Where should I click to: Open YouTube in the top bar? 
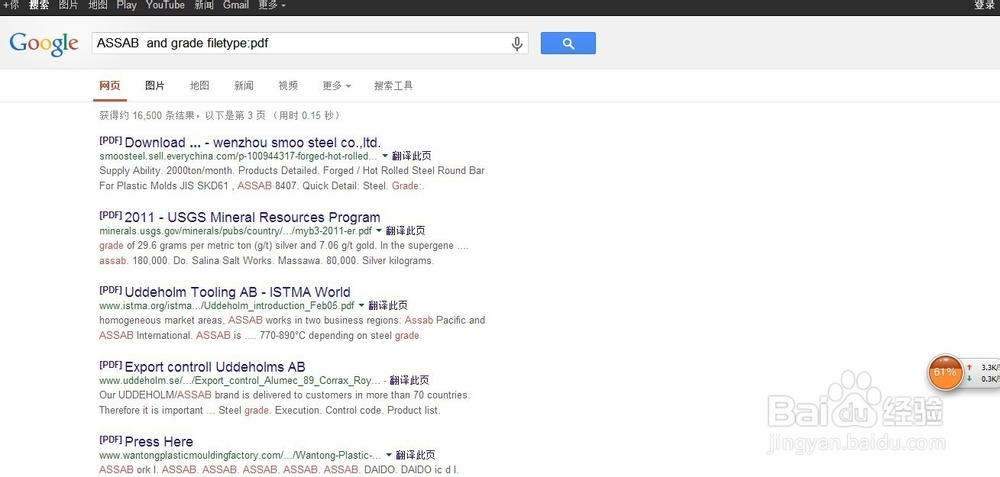165,5
